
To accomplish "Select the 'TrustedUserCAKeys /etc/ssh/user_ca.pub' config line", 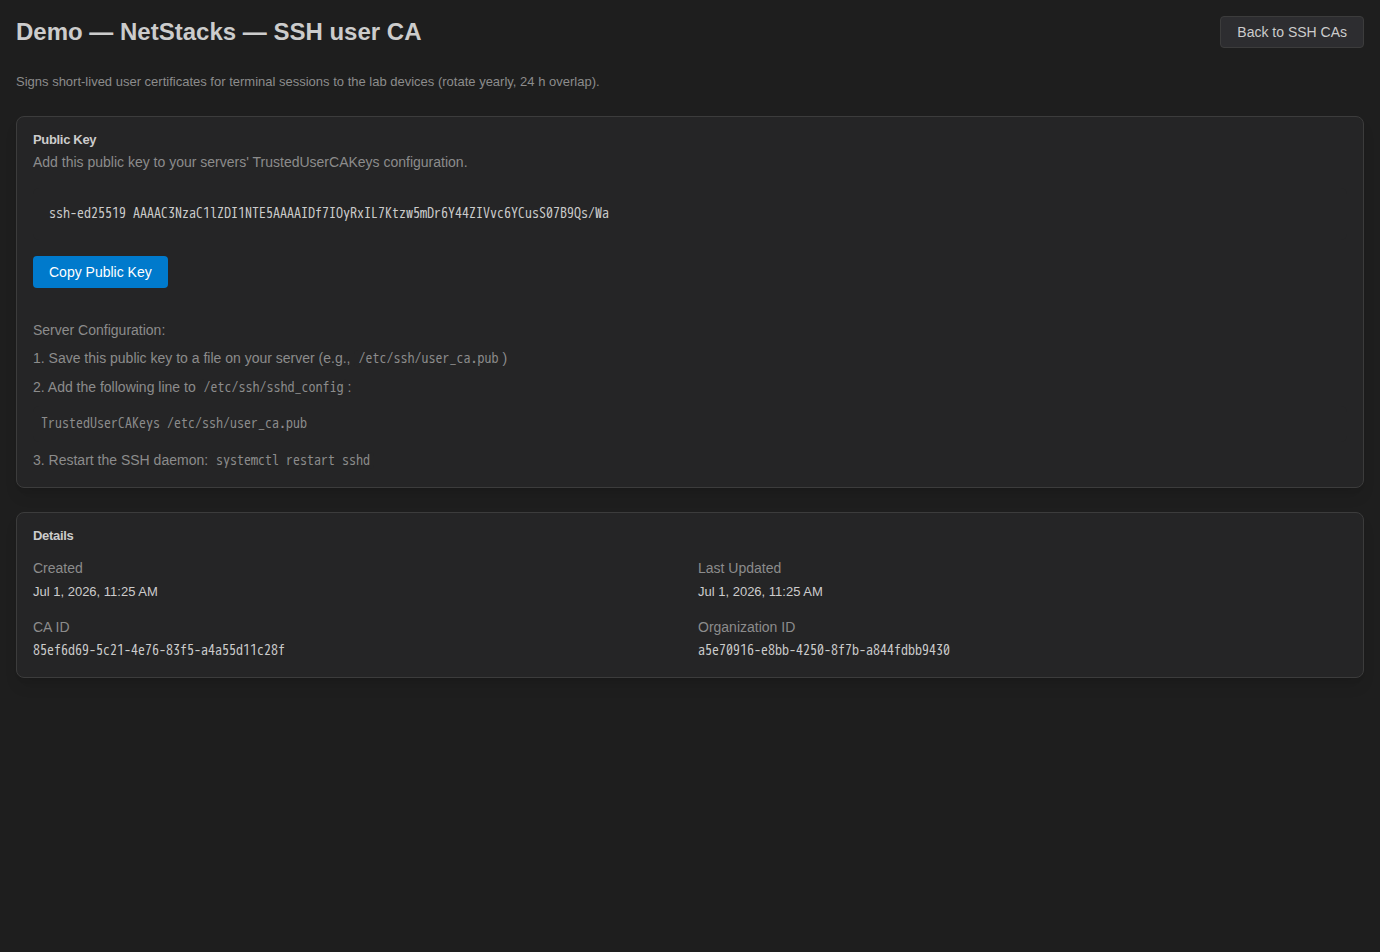I will coord(174,423).
